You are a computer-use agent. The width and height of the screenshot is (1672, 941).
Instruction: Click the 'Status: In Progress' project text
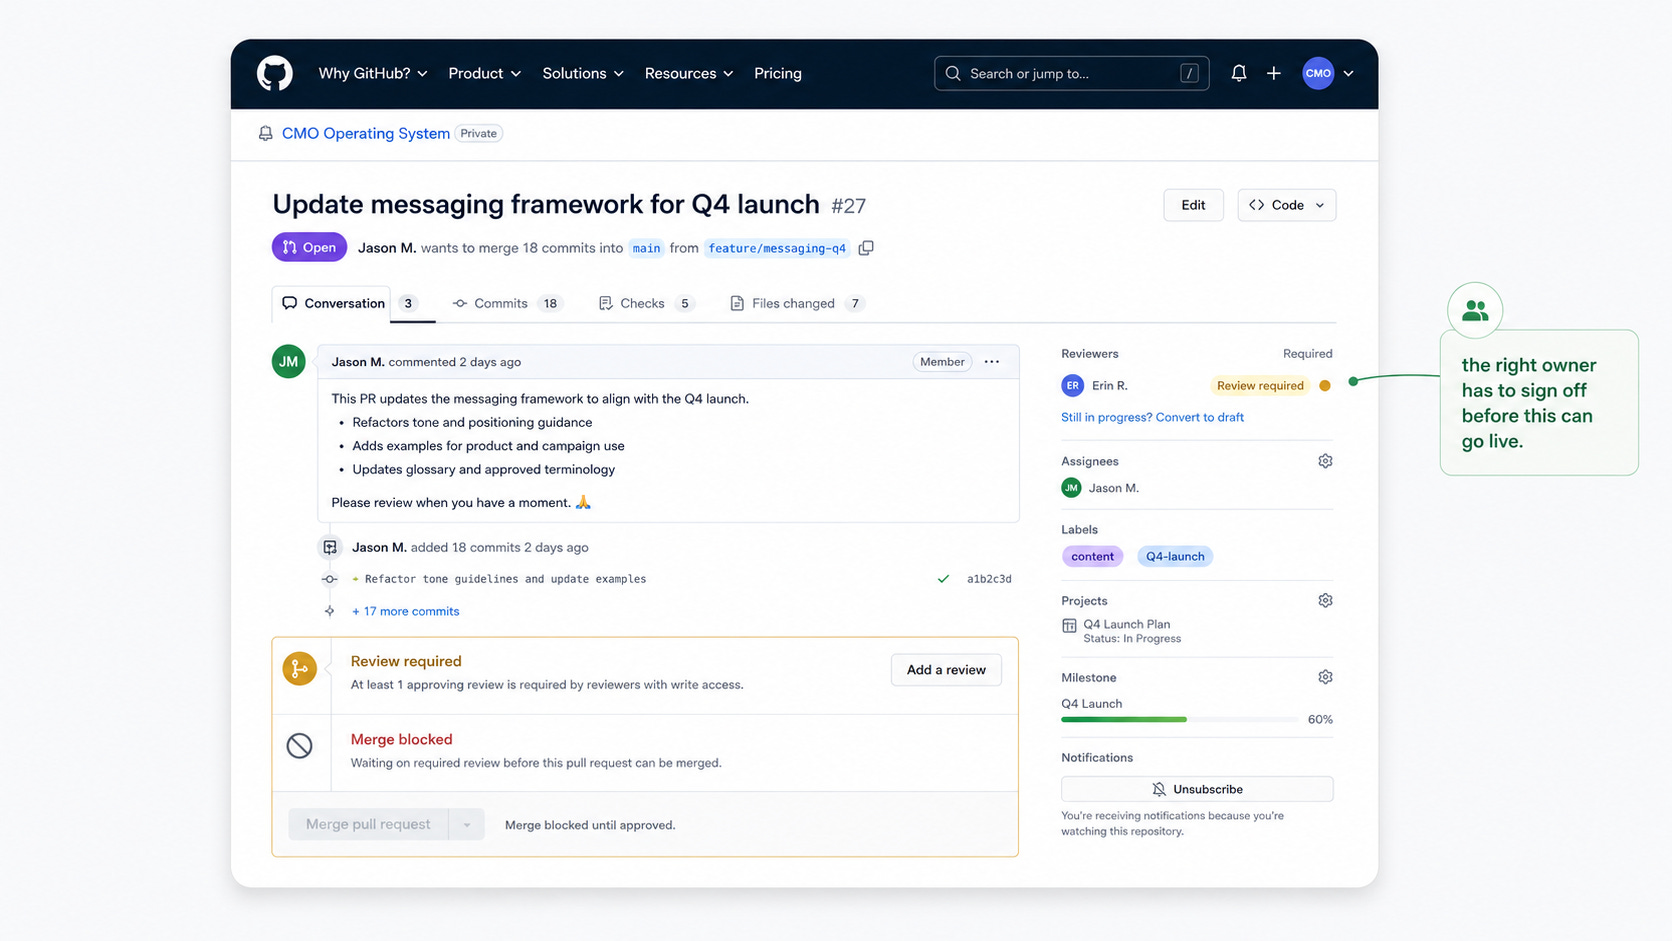tap(1132, 639)
